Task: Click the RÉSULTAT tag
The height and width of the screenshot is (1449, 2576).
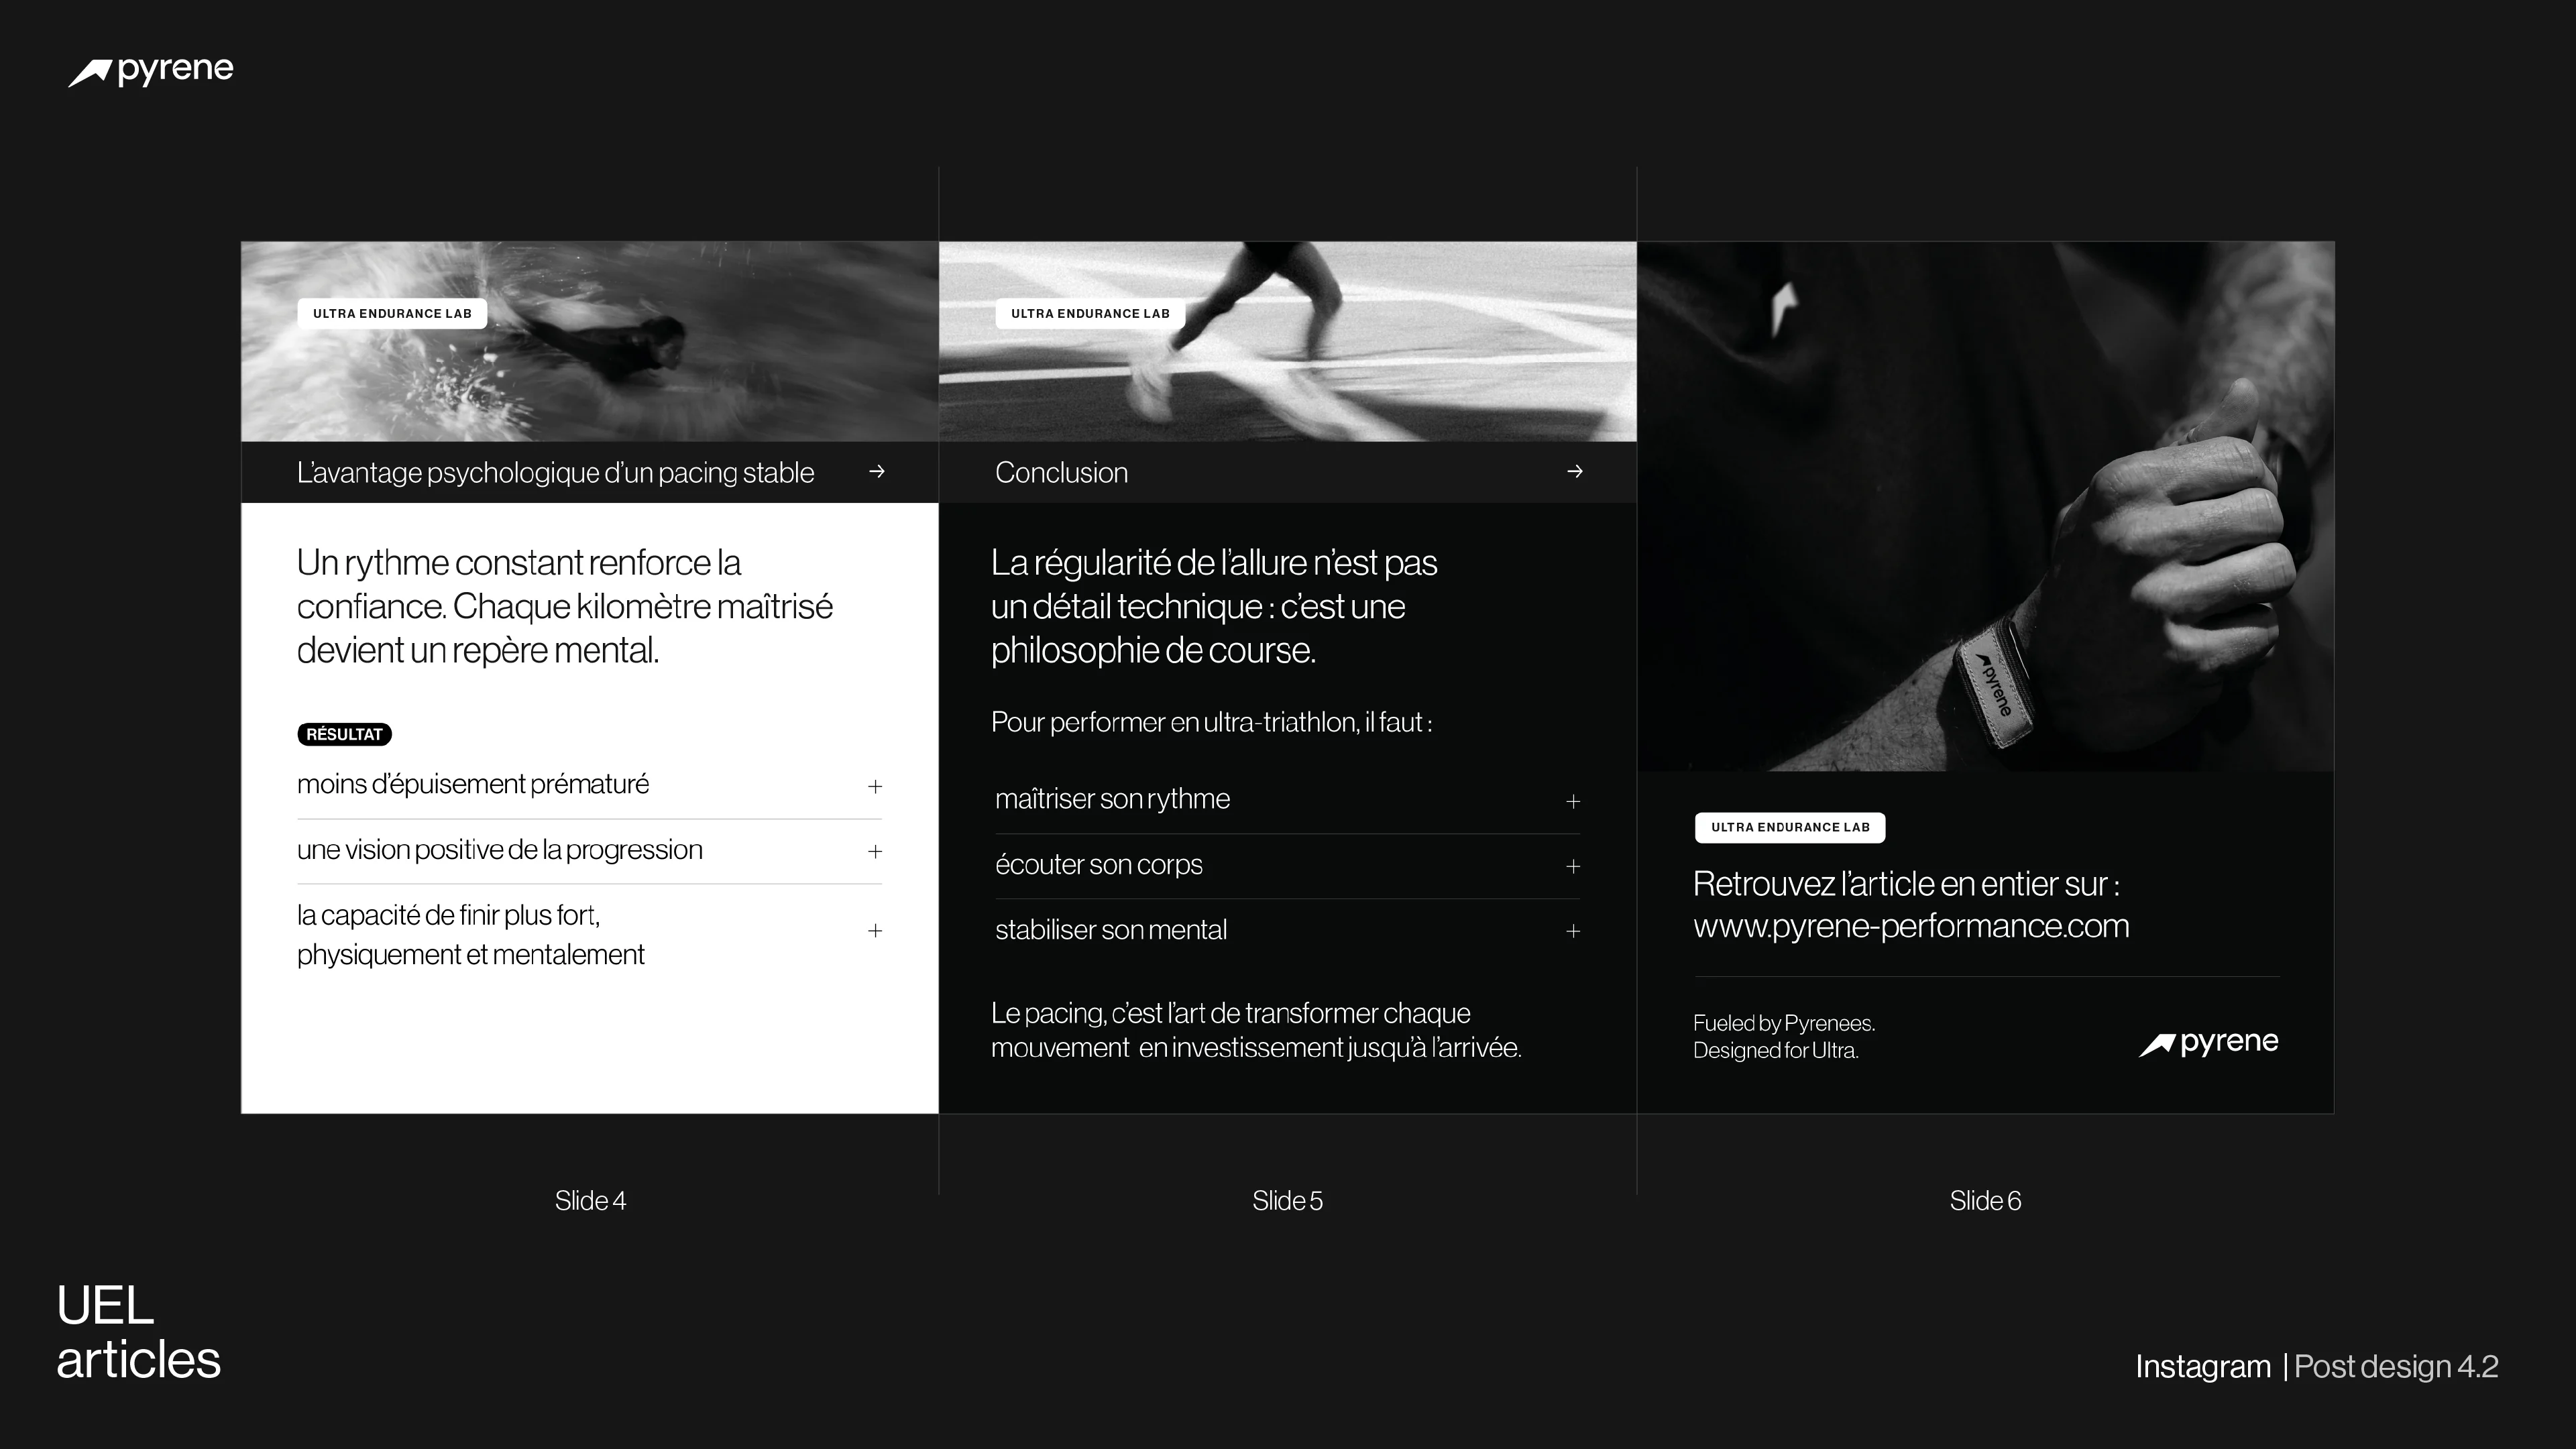Action: click(x=344, y=734)
